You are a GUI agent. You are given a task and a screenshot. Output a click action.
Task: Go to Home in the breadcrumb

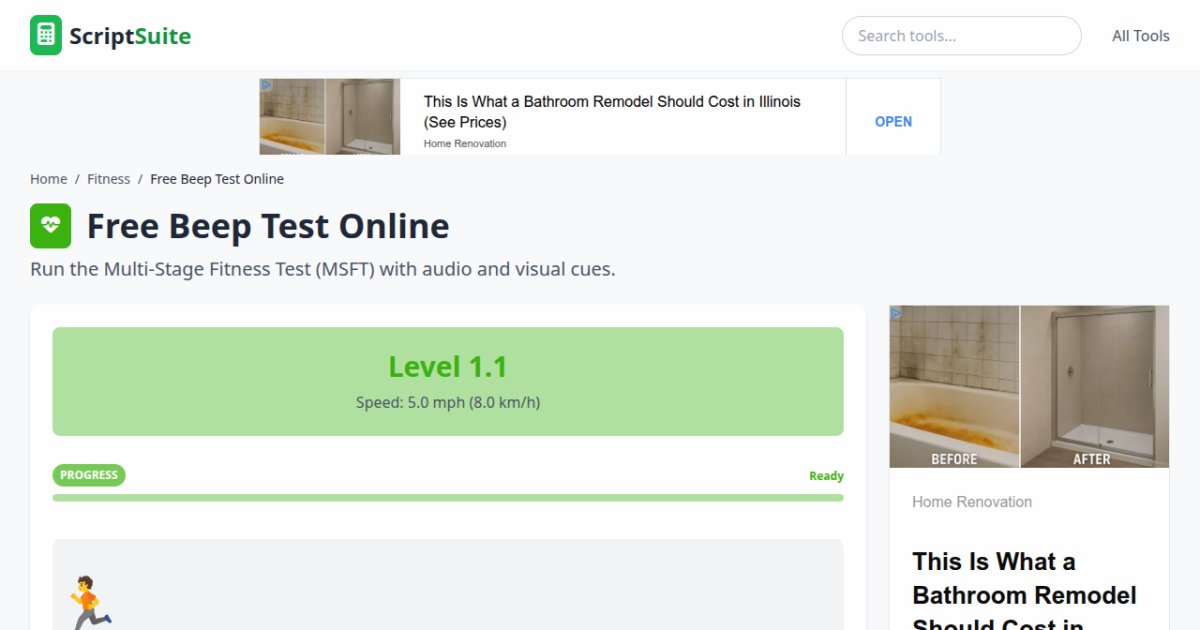pos(48,179)
